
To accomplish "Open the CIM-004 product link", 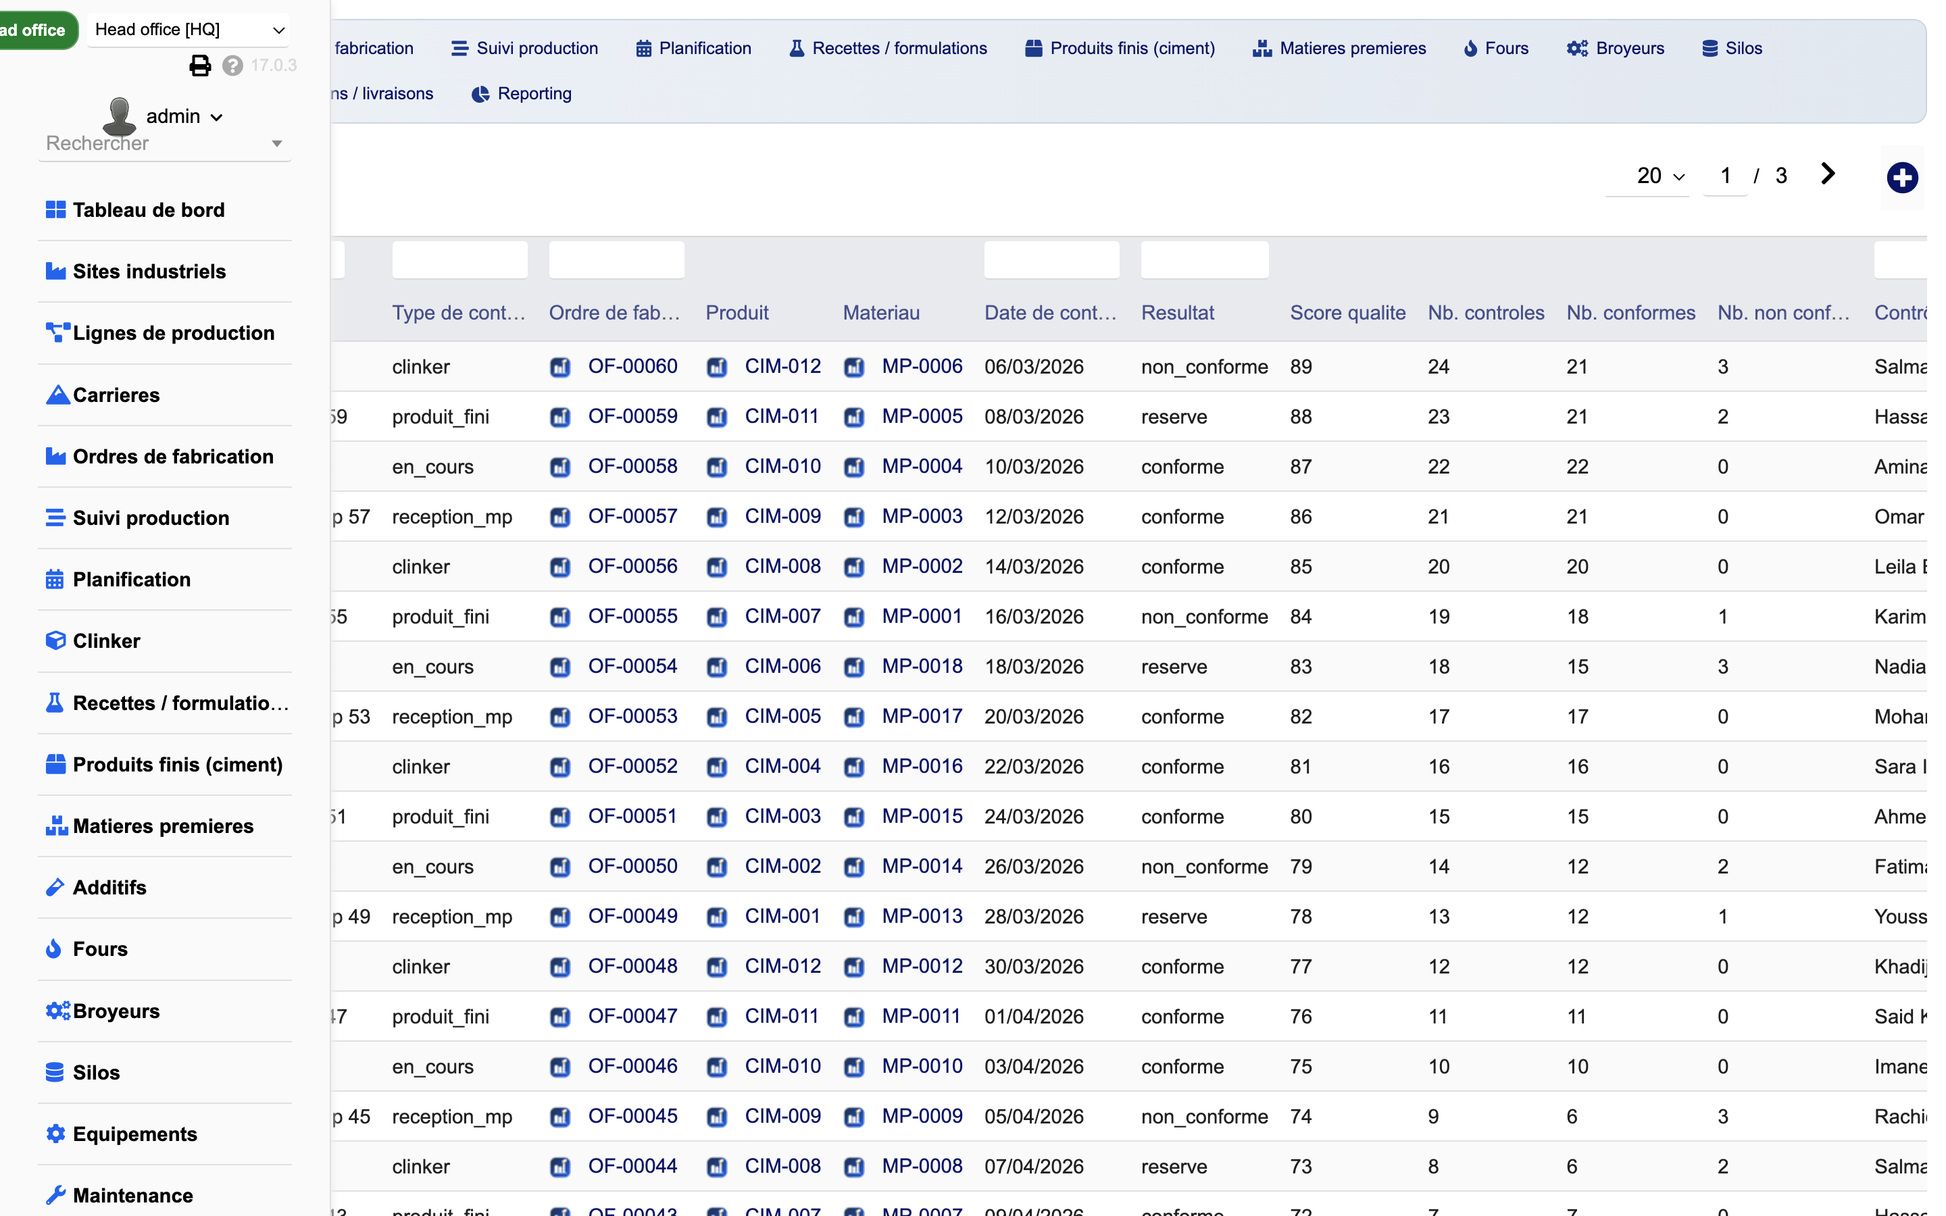I will click(783, 767).
